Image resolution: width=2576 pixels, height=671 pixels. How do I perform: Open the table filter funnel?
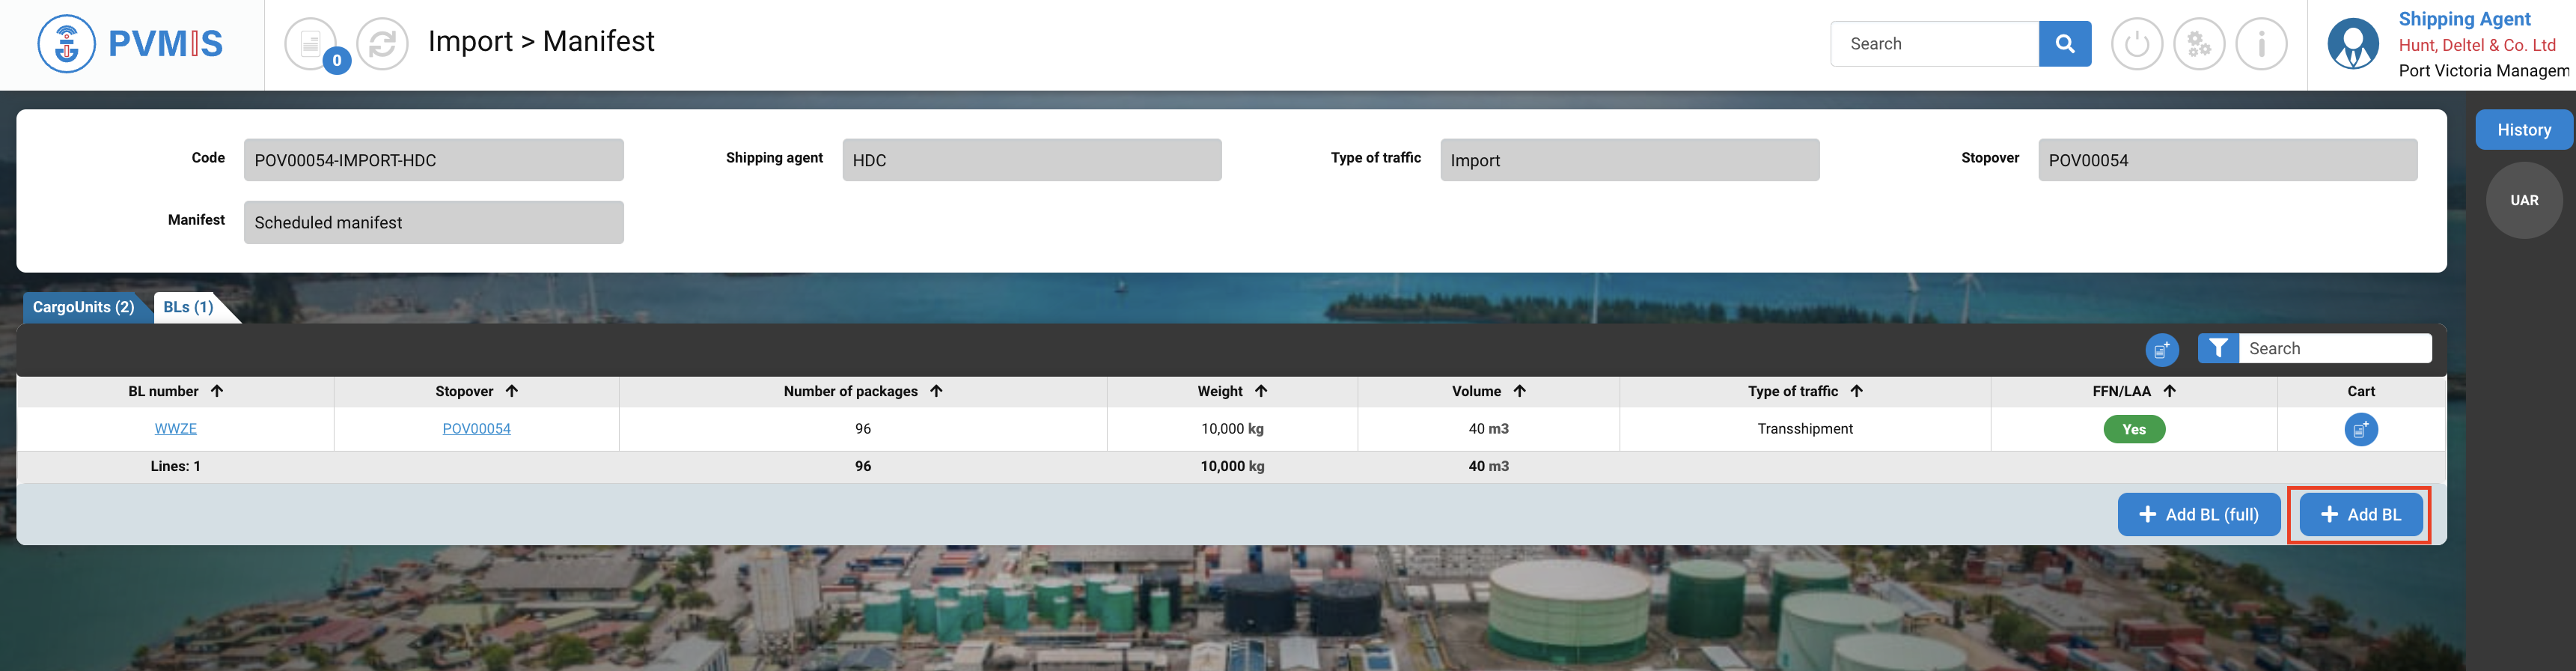pos(2217,348)
